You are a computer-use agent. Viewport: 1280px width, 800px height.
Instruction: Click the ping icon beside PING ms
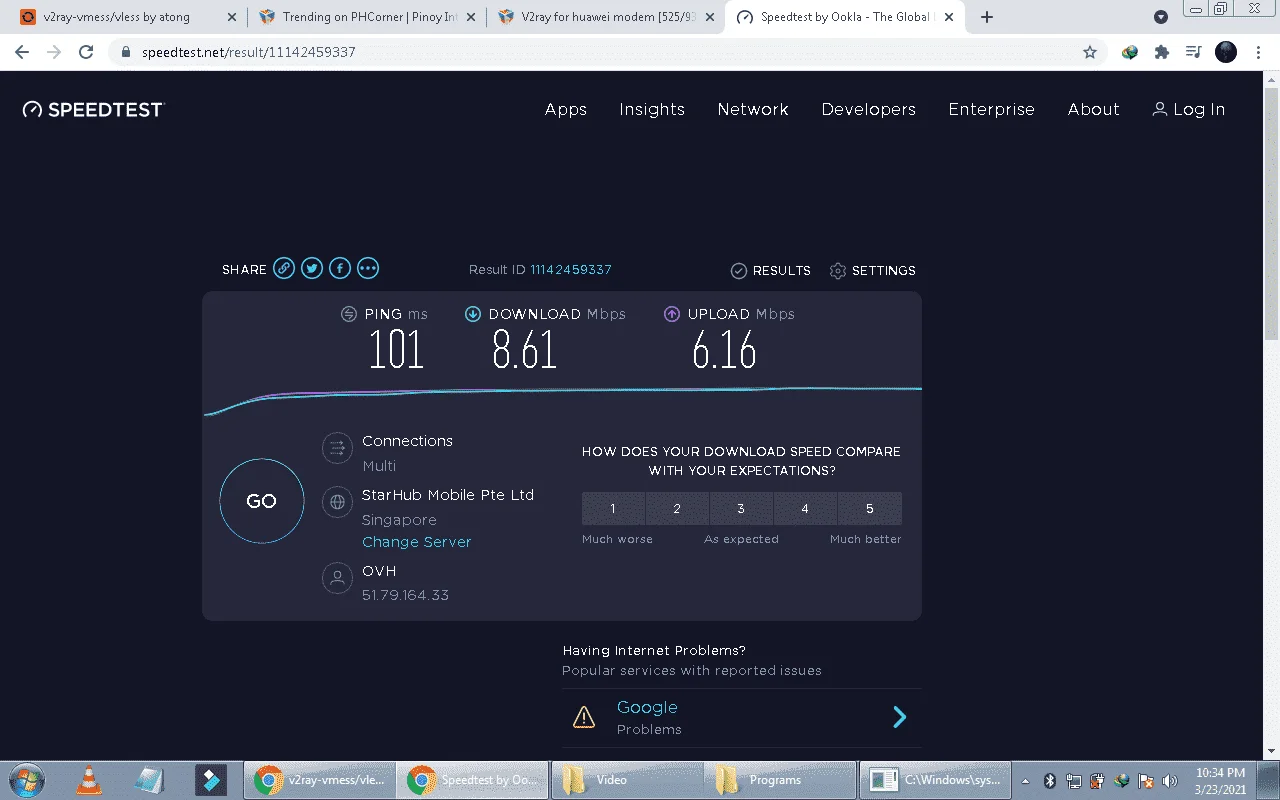348,314
